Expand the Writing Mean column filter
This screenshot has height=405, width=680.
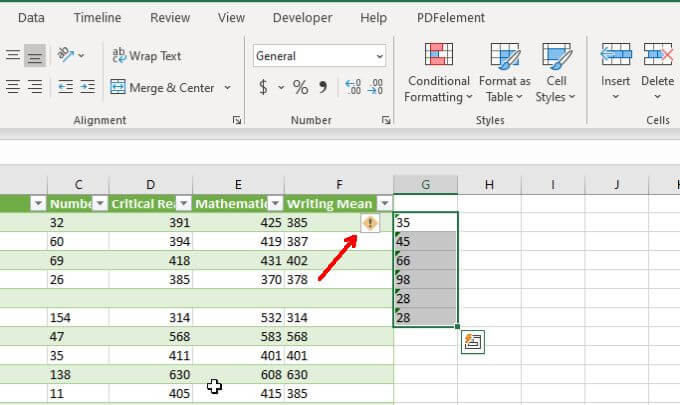click(384, 203)
